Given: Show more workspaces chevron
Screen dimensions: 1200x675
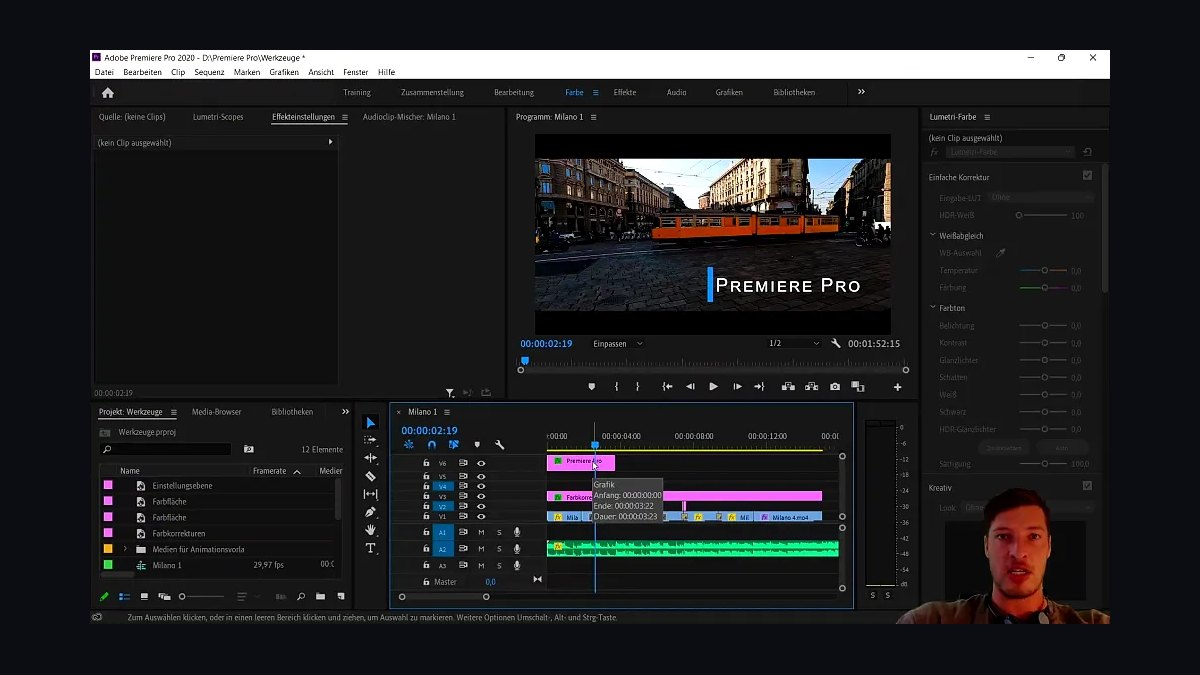Looking at the screenshot, I should 861,92.
